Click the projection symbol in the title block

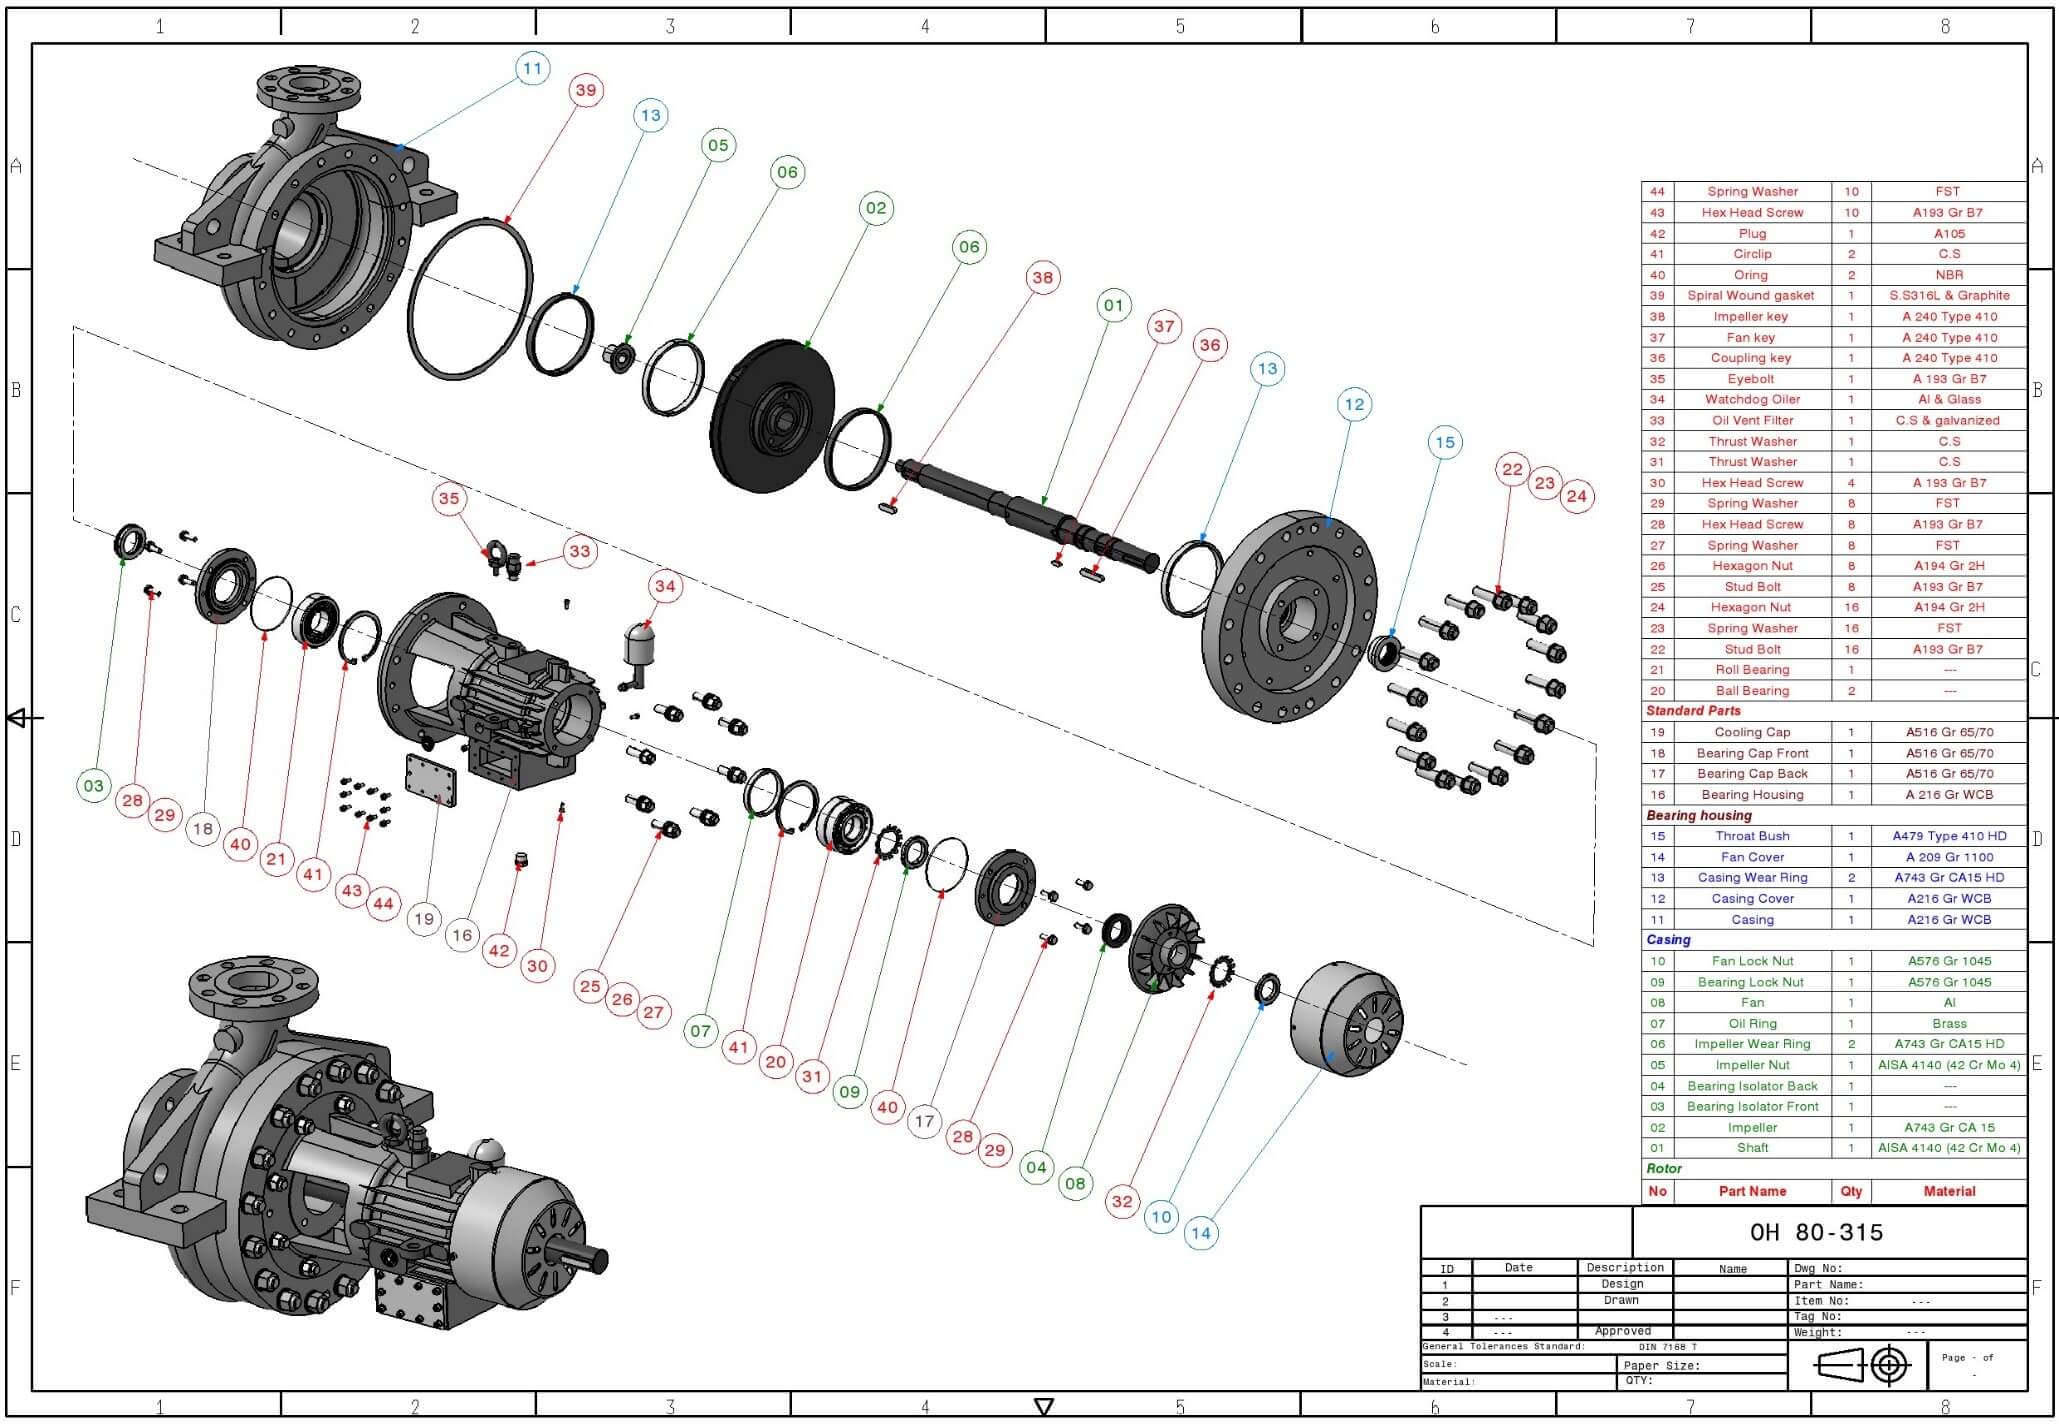coord(1864,1365)
